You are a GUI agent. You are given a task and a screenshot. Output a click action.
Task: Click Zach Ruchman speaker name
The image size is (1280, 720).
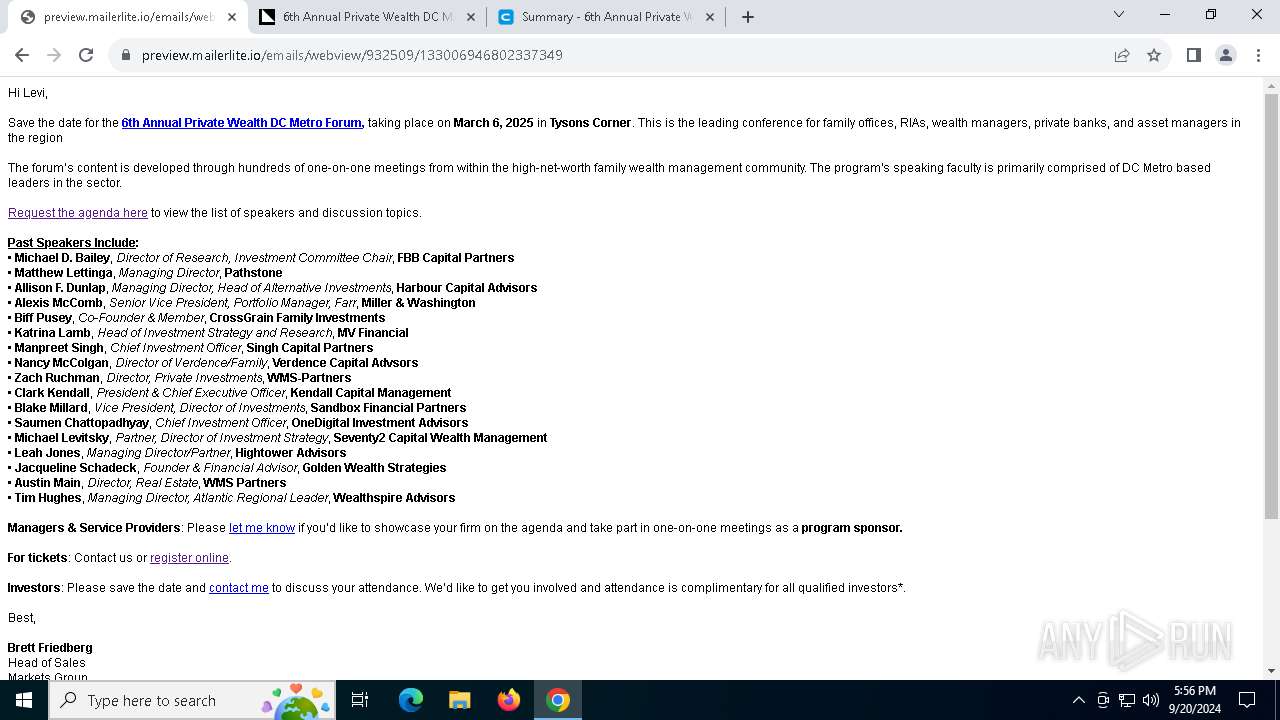[x=57, y=378]
